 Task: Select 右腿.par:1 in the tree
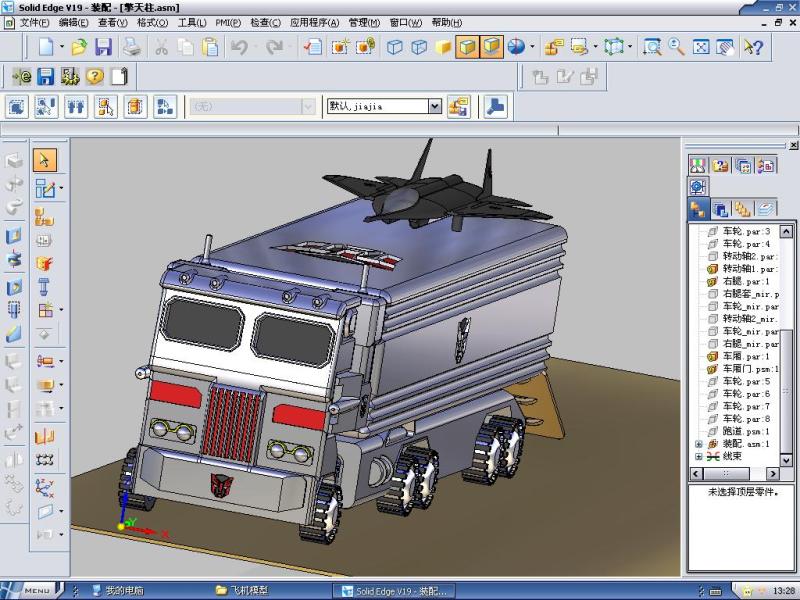pyautogui.click(x=745, y=281)
